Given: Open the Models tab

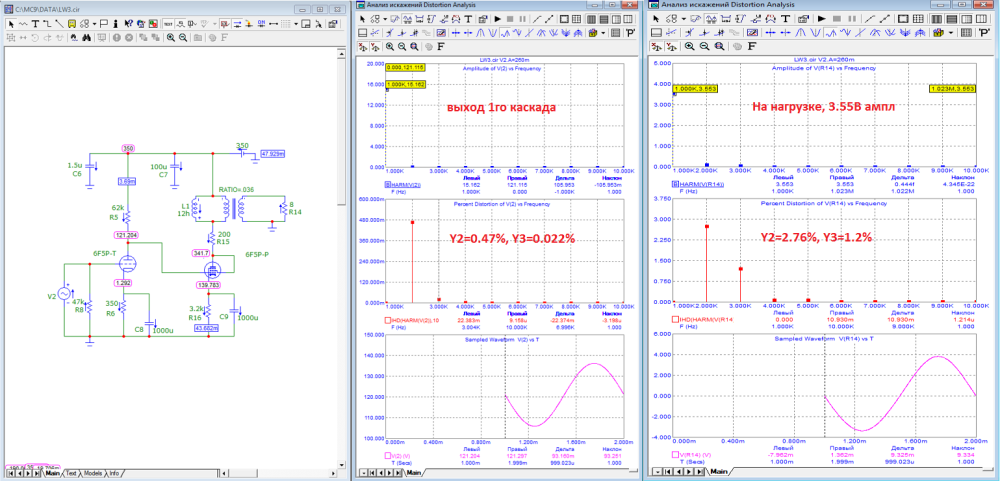Looking at the screenshot, I should click(92, 473).
